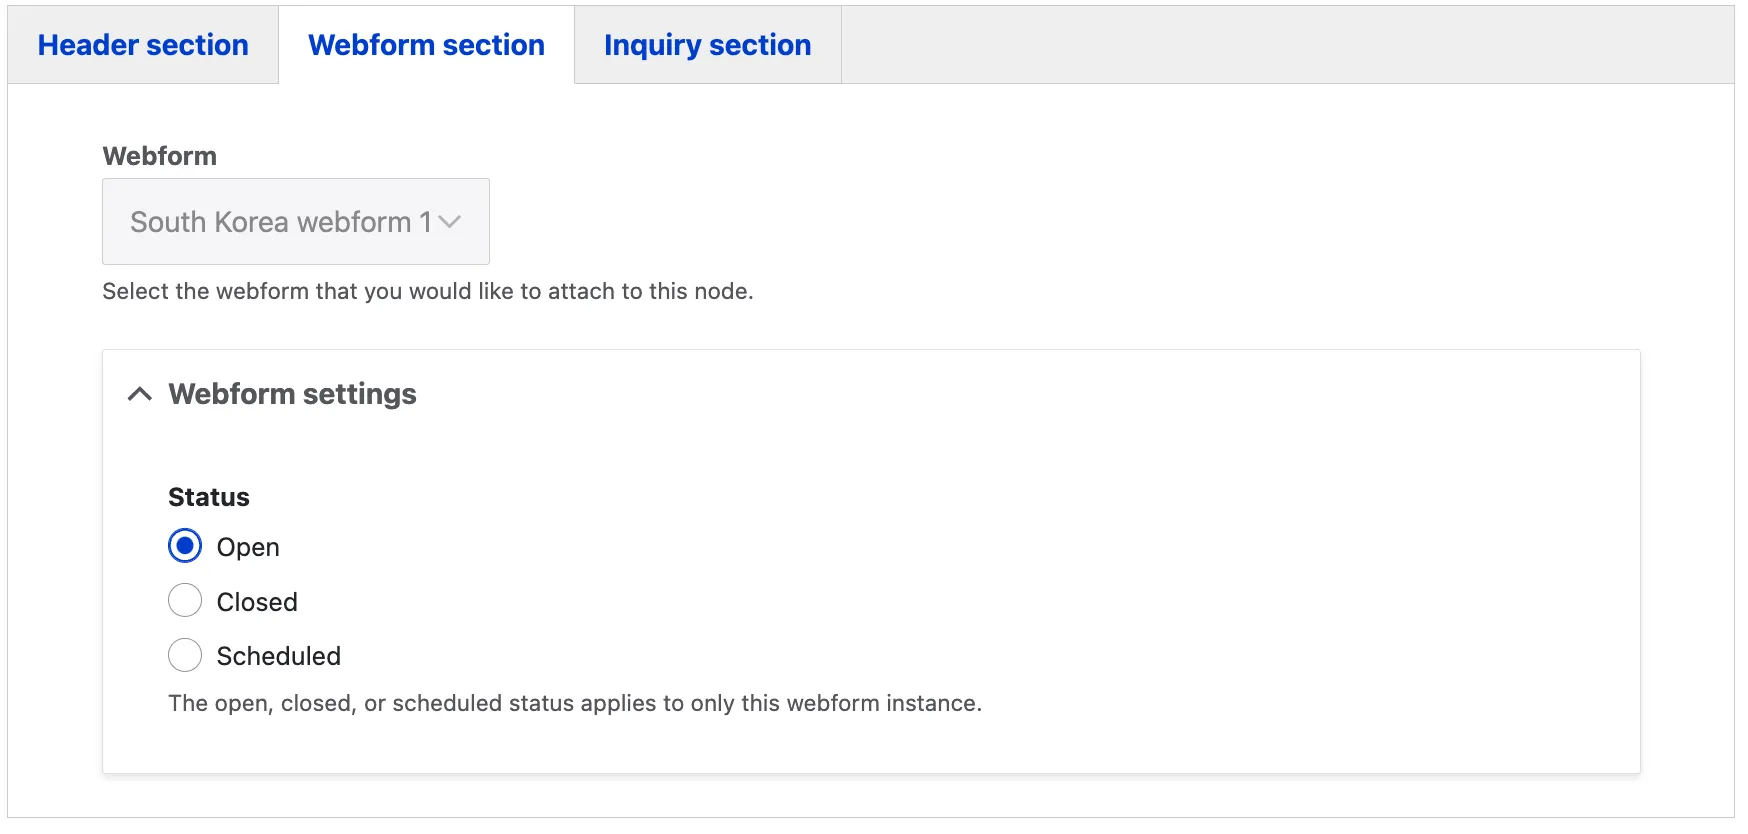Click the Webform field label
The image size is (1748, 834).
tap(160, 156)
